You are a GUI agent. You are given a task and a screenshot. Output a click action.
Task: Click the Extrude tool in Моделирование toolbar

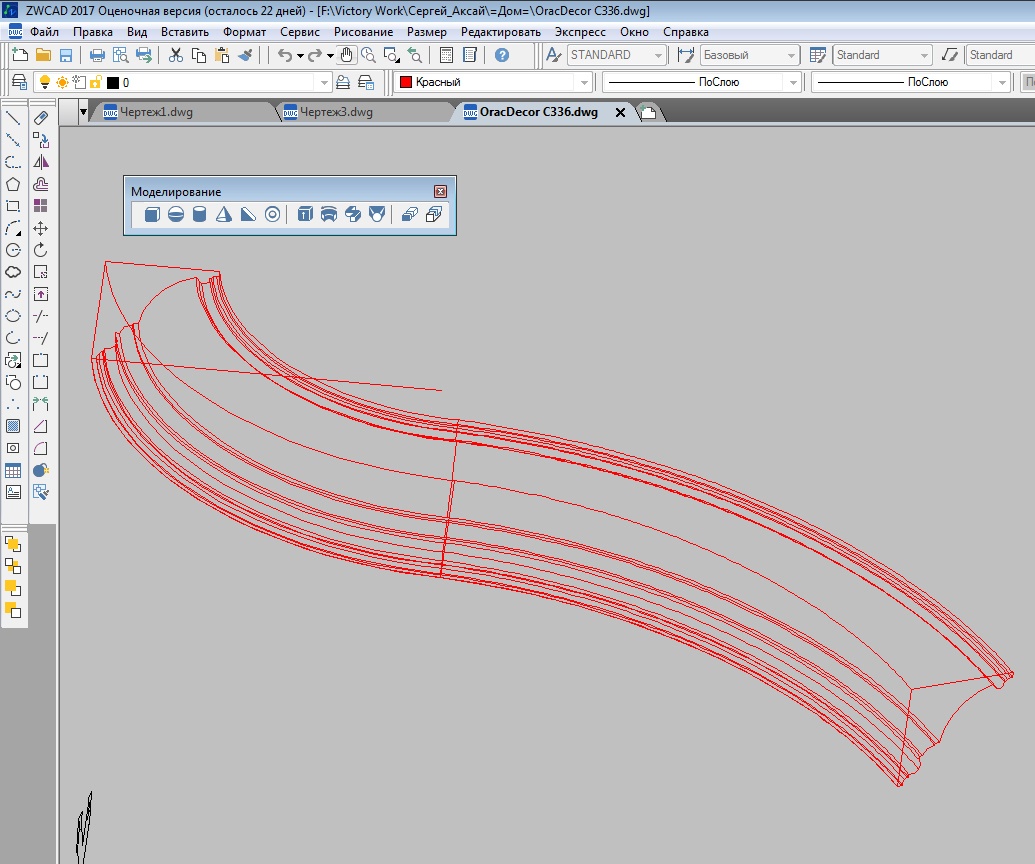[x=304, y=214]
